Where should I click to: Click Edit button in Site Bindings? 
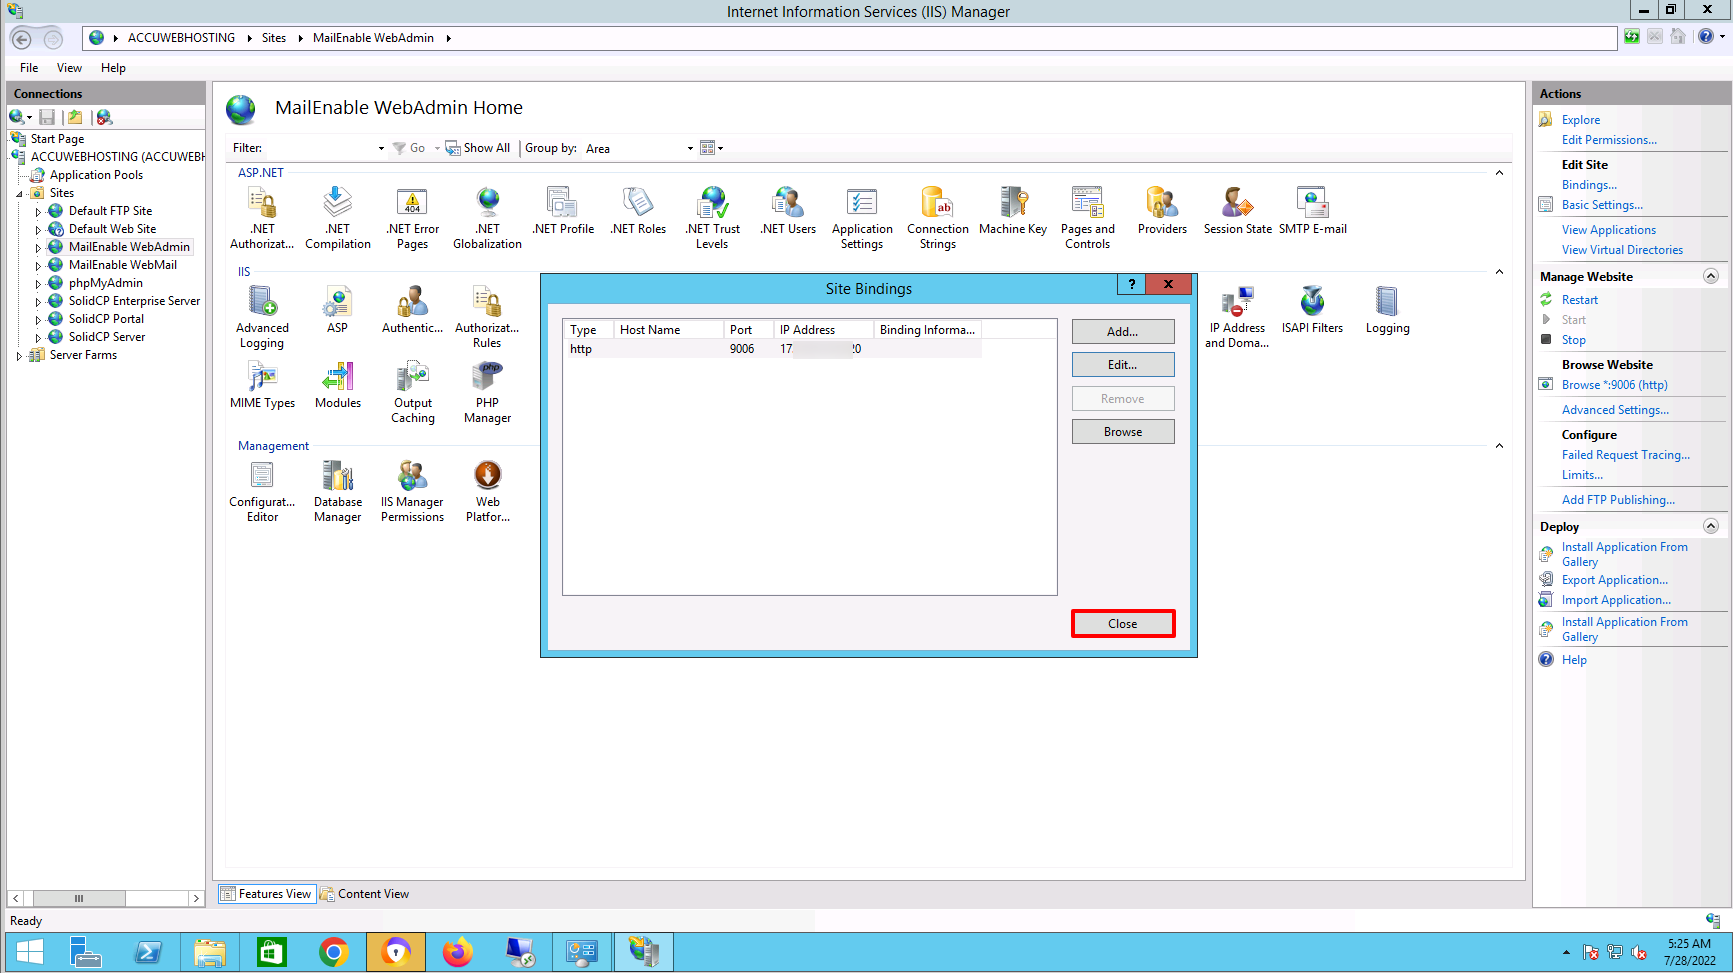pos(1123,365)
